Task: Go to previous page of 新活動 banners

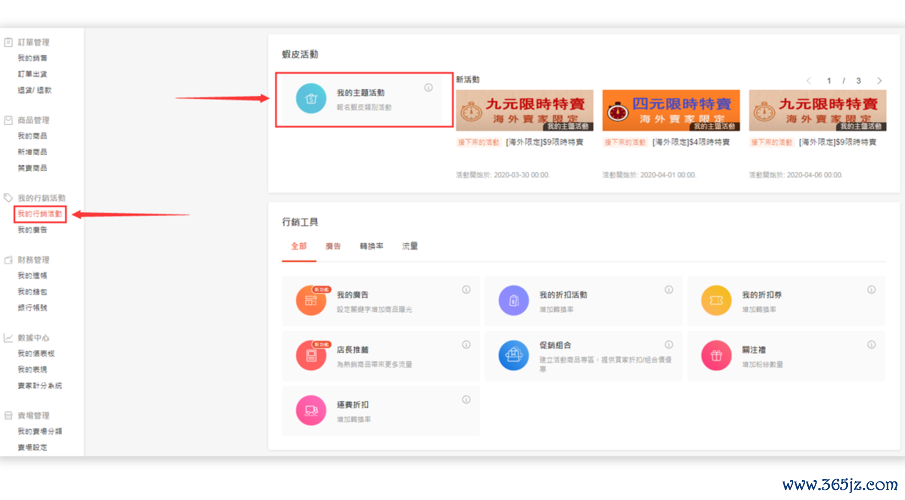Action: point(809,81)
